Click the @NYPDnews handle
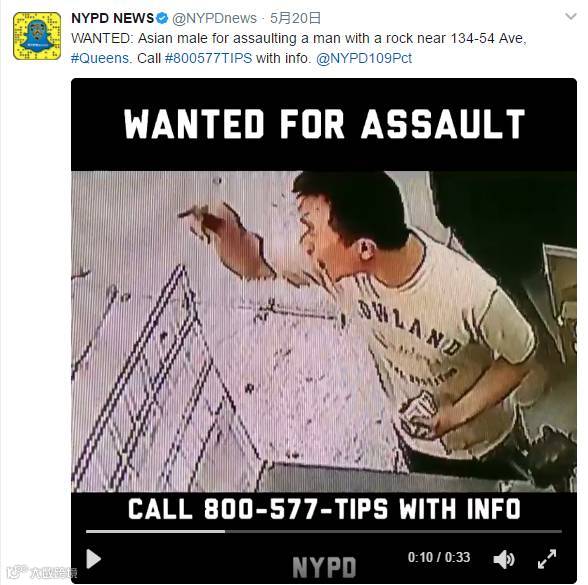Screen dimensions: 588x585 point(214,18)
